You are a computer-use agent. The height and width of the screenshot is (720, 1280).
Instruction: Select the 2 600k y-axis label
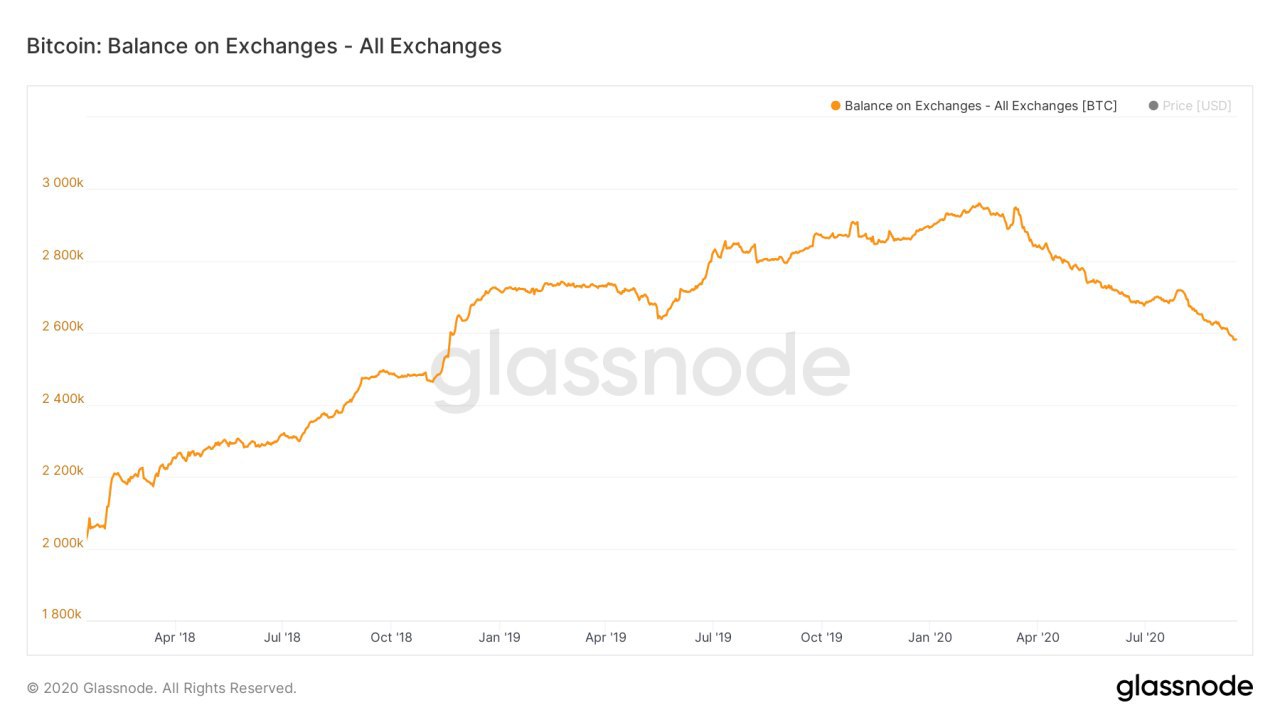[62, 327]
